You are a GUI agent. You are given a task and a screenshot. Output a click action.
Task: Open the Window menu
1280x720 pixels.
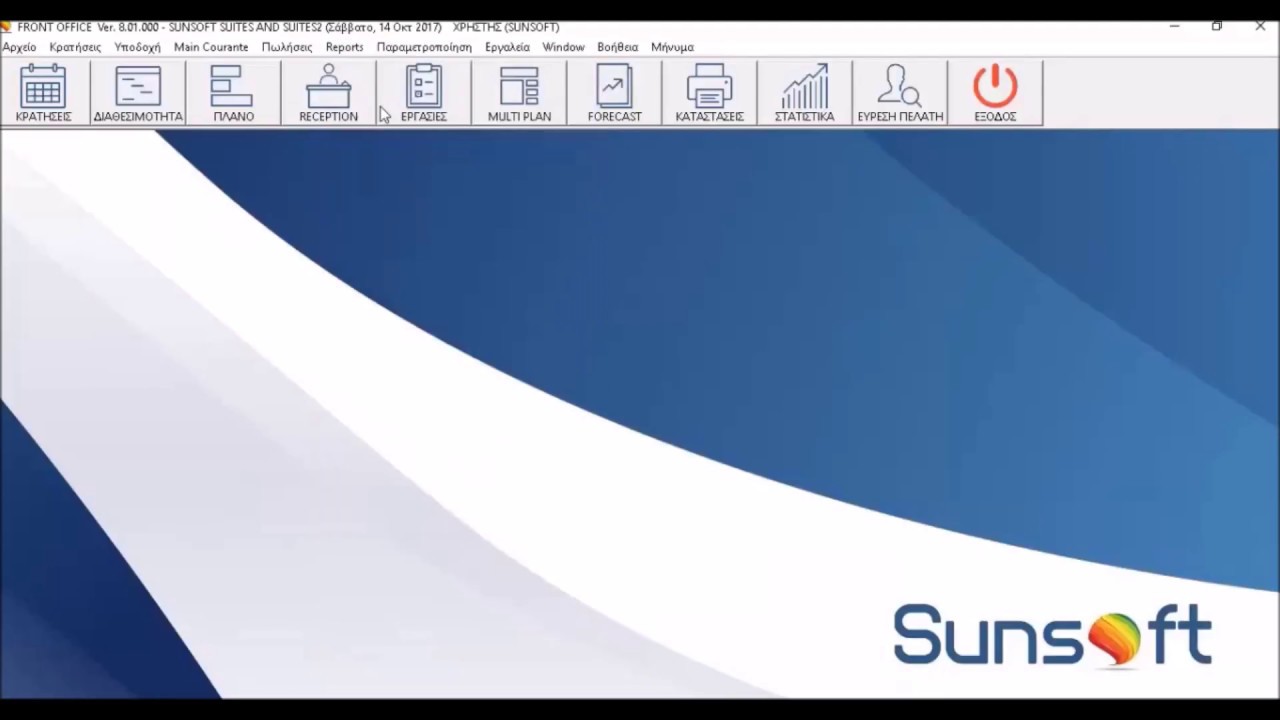click(563, 47)
